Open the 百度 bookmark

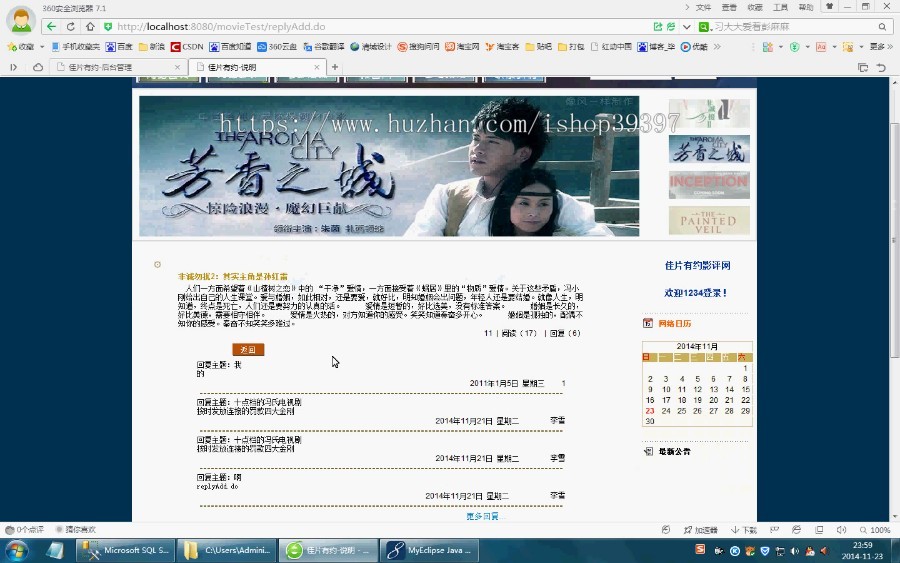click(119, 46)
